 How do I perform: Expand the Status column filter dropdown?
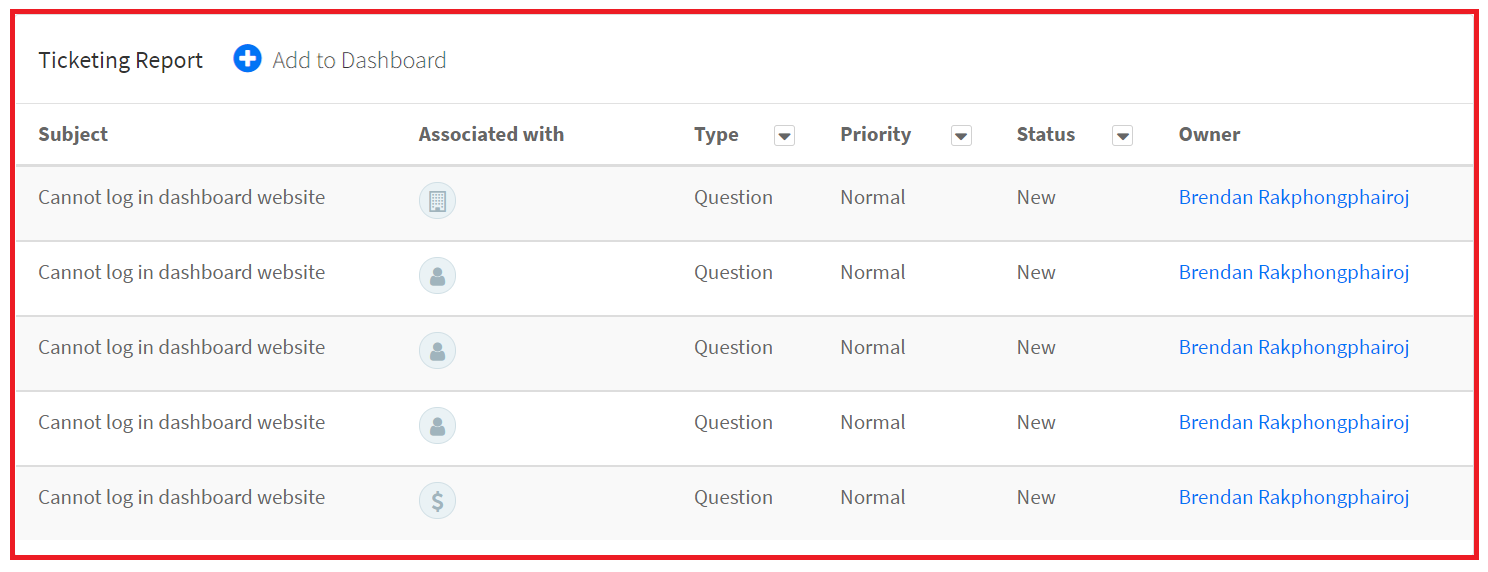[x=1122, y=136]
